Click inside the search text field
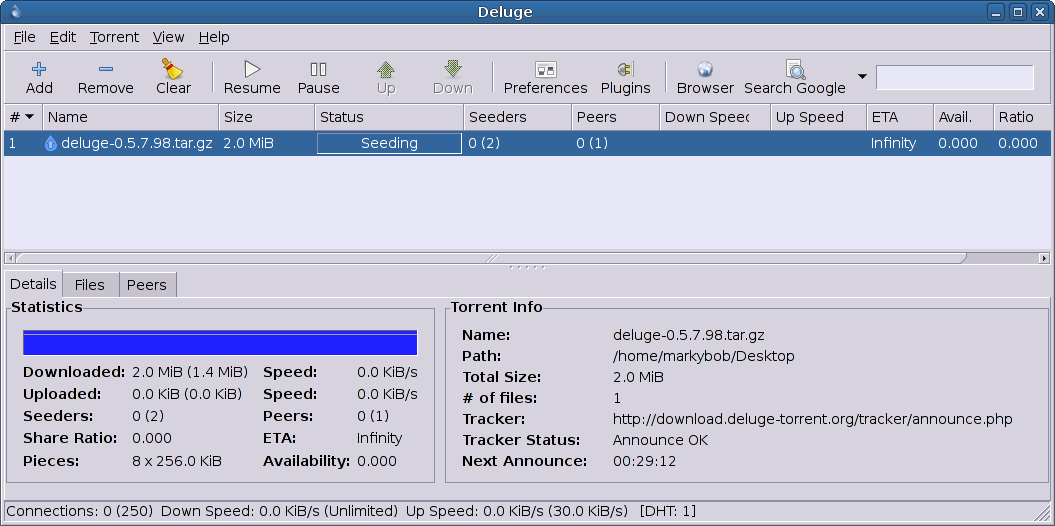The height and width of the screenshot is (526, 1055). [x=955, y=77]
